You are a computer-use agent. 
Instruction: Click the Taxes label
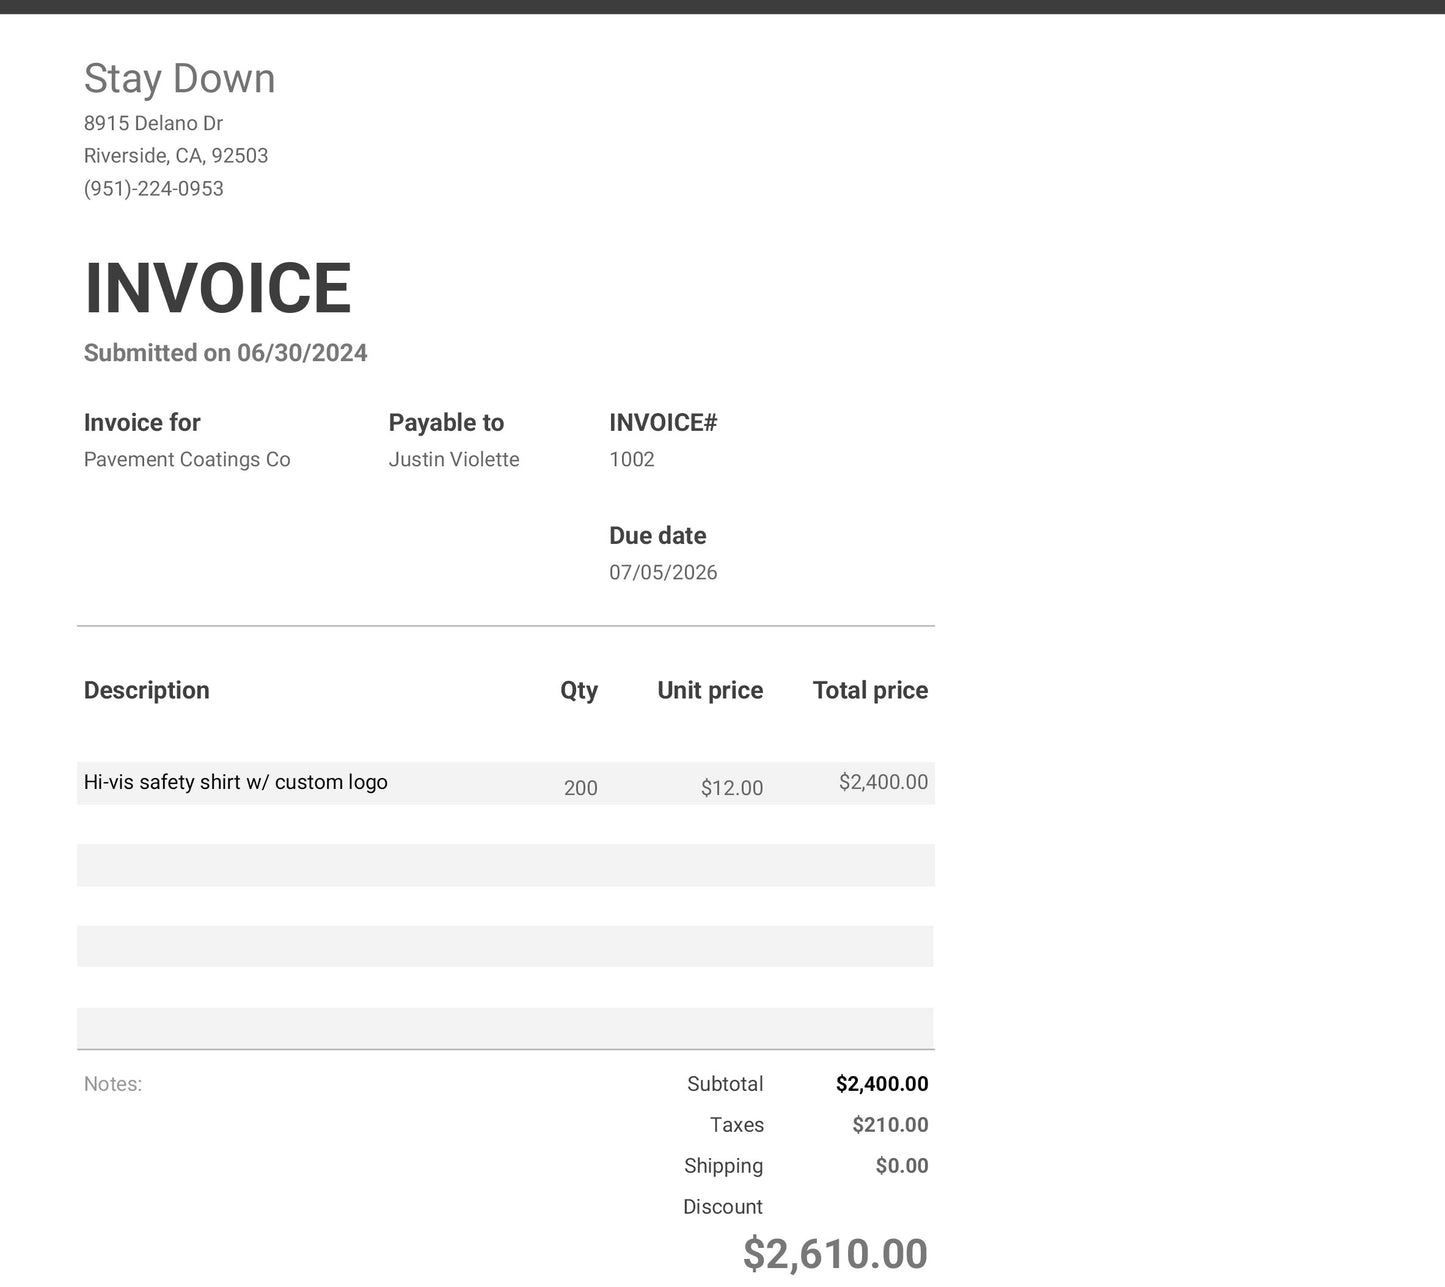[737, 1126]
